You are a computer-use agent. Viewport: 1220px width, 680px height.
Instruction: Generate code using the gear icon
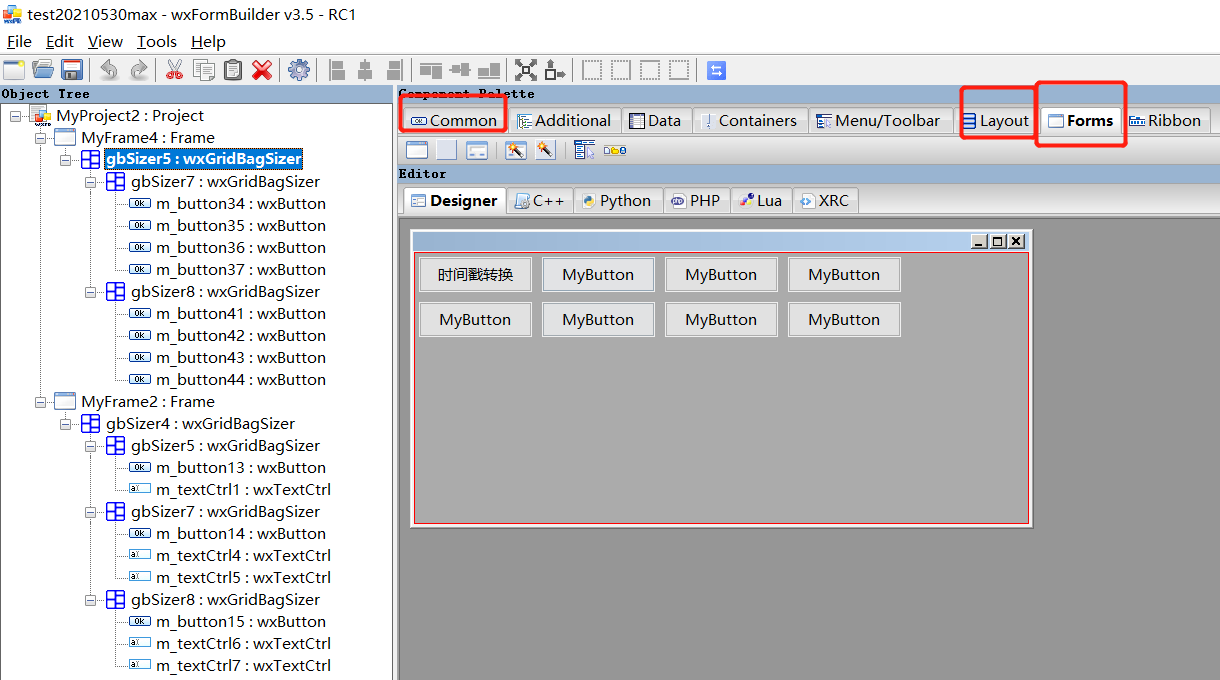(298, 70)
